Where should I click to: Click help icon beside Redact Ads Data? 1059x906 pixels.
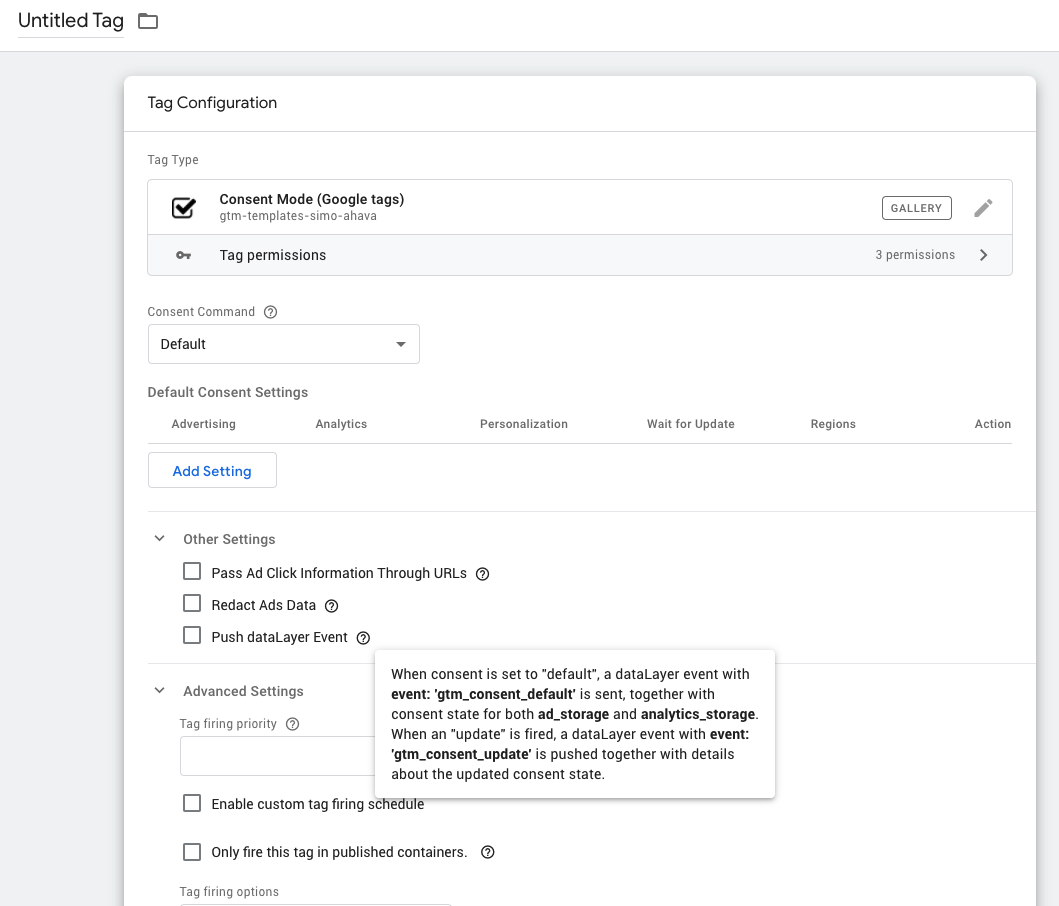click(332, 606)
